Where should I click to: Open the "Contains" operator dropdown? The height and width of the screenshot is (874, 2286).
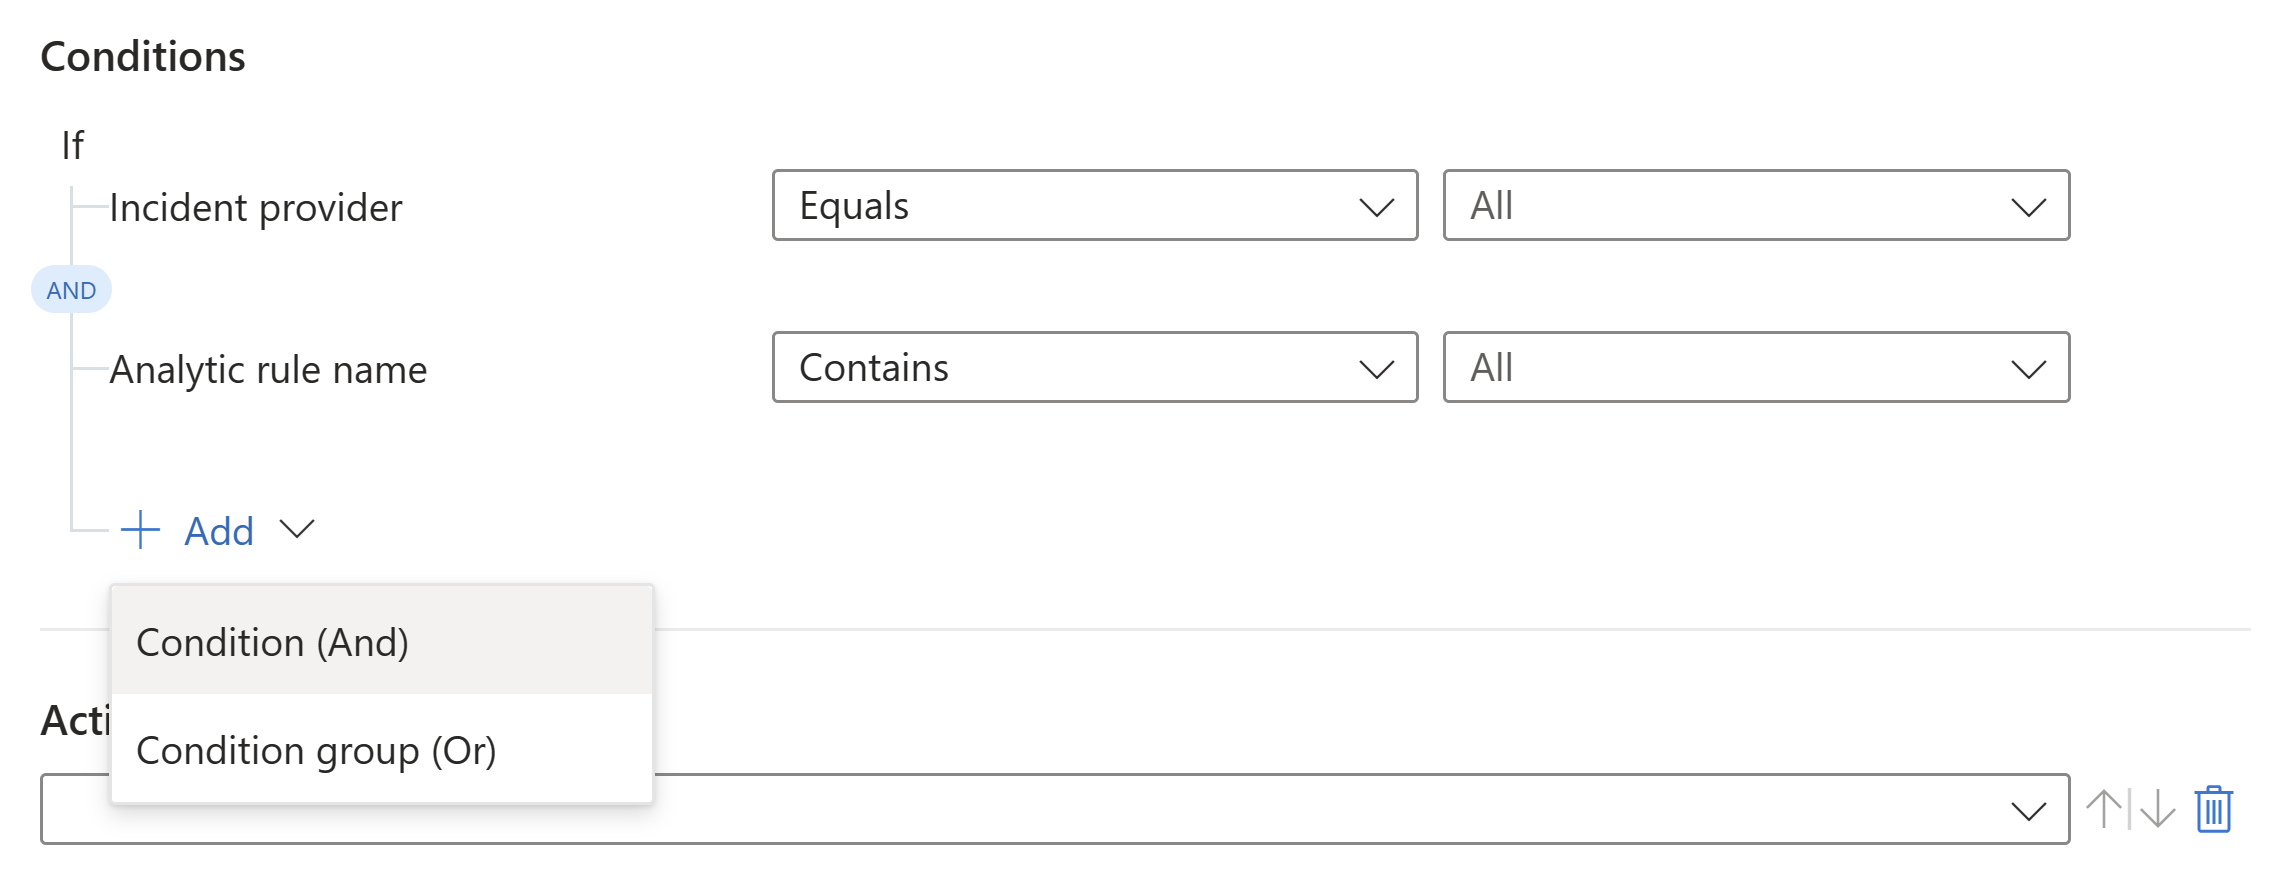[x=1094, y=368]
